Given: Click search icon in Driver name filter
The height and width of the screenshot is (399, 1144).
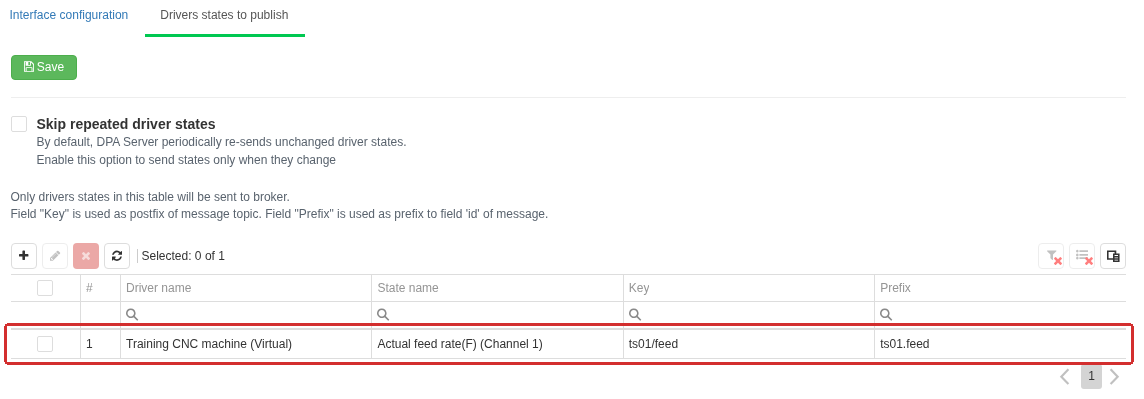Looking at the screenshot, I should click(x=132, y=314).
